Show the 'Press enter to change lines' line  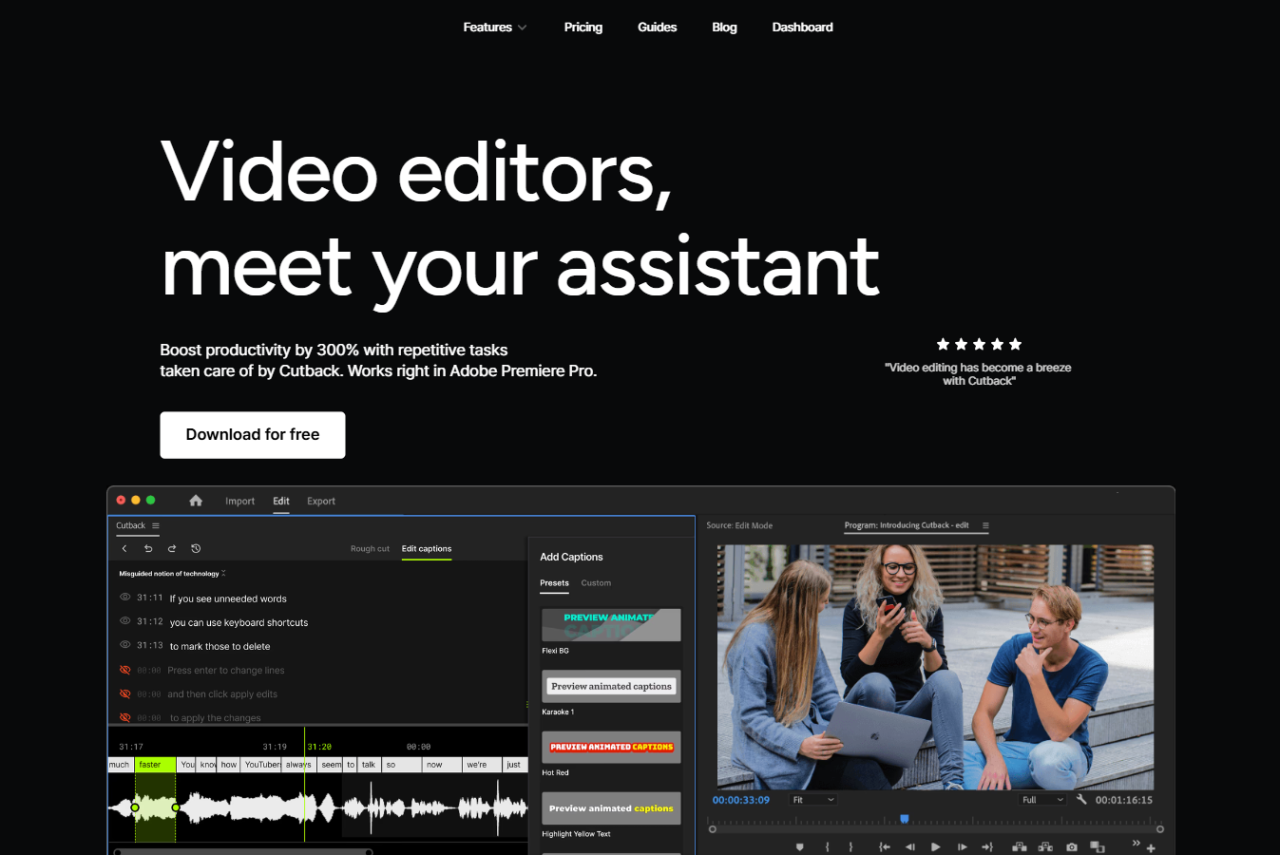point(125,670)
